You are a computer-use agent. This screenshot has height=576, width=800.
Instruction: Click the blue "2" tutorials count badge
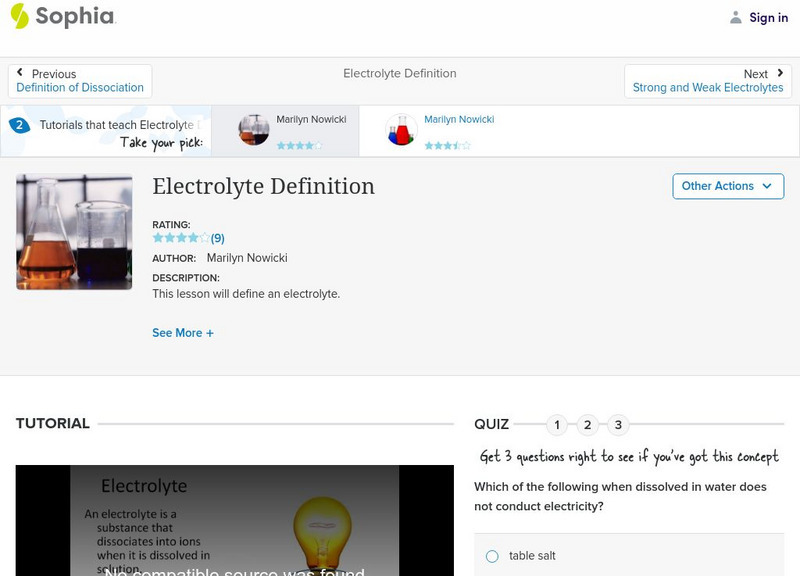pyautogui.click(x=18, y=124)
